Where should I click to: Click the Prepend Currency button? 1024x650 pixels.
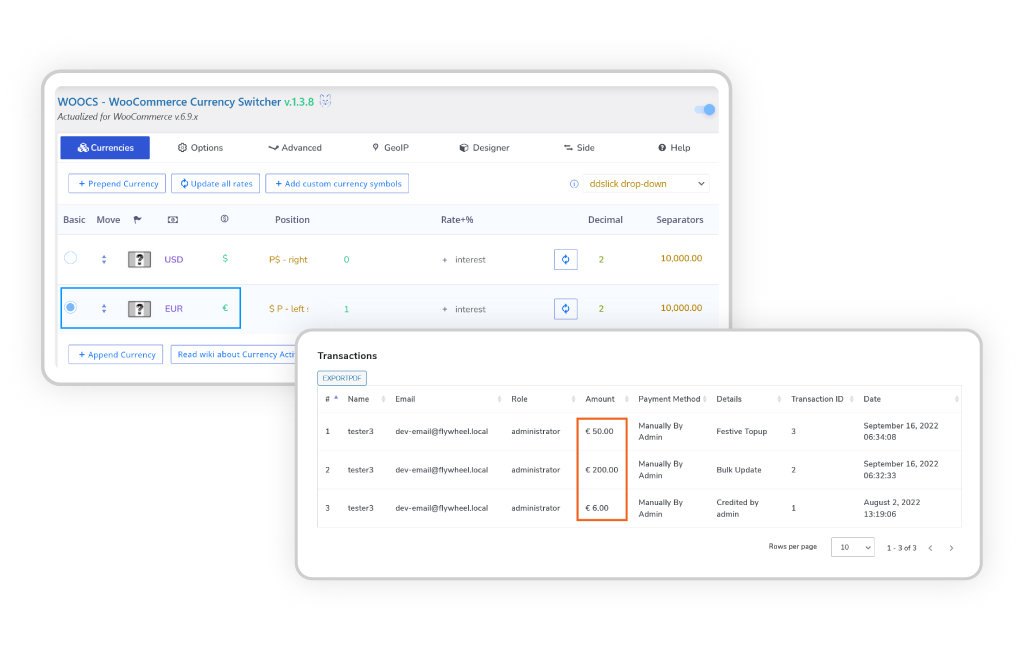pos(117,184)
